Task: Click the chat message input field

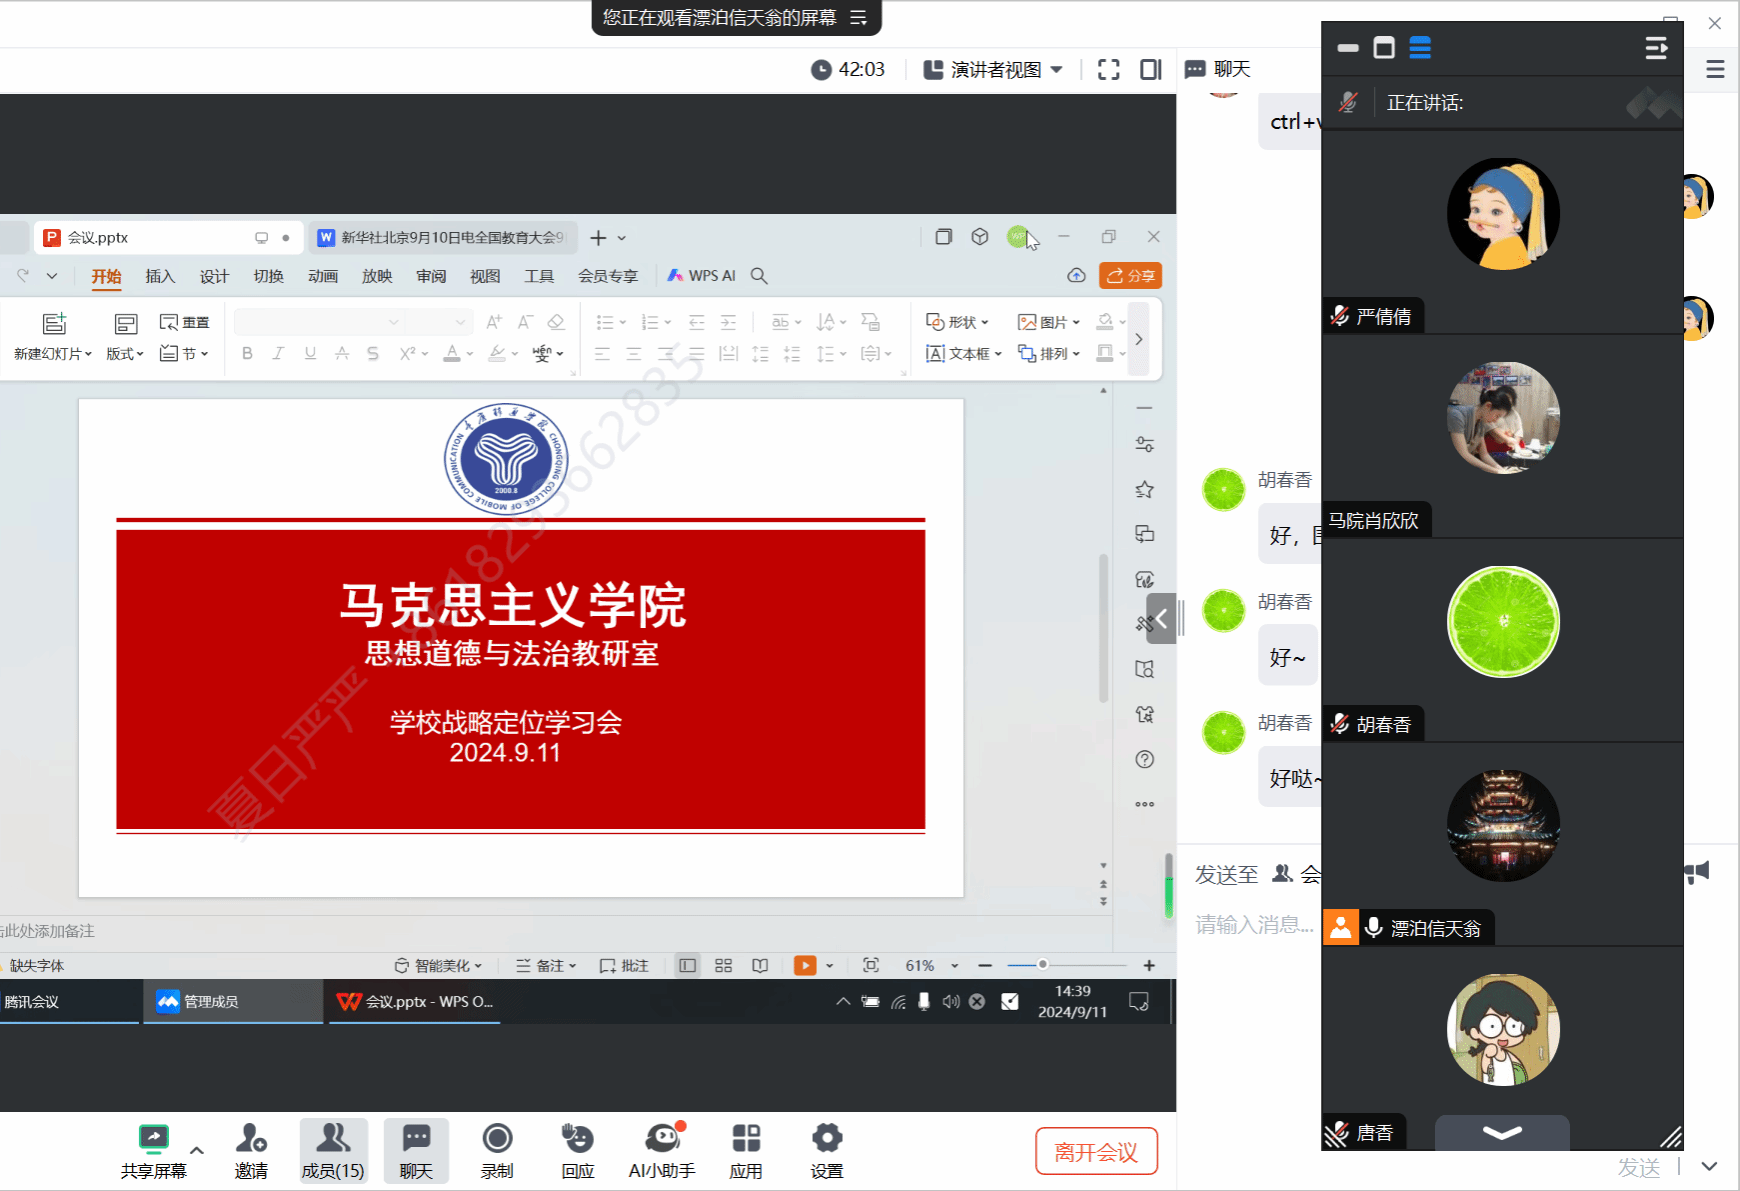Action: click(1255, 925)
